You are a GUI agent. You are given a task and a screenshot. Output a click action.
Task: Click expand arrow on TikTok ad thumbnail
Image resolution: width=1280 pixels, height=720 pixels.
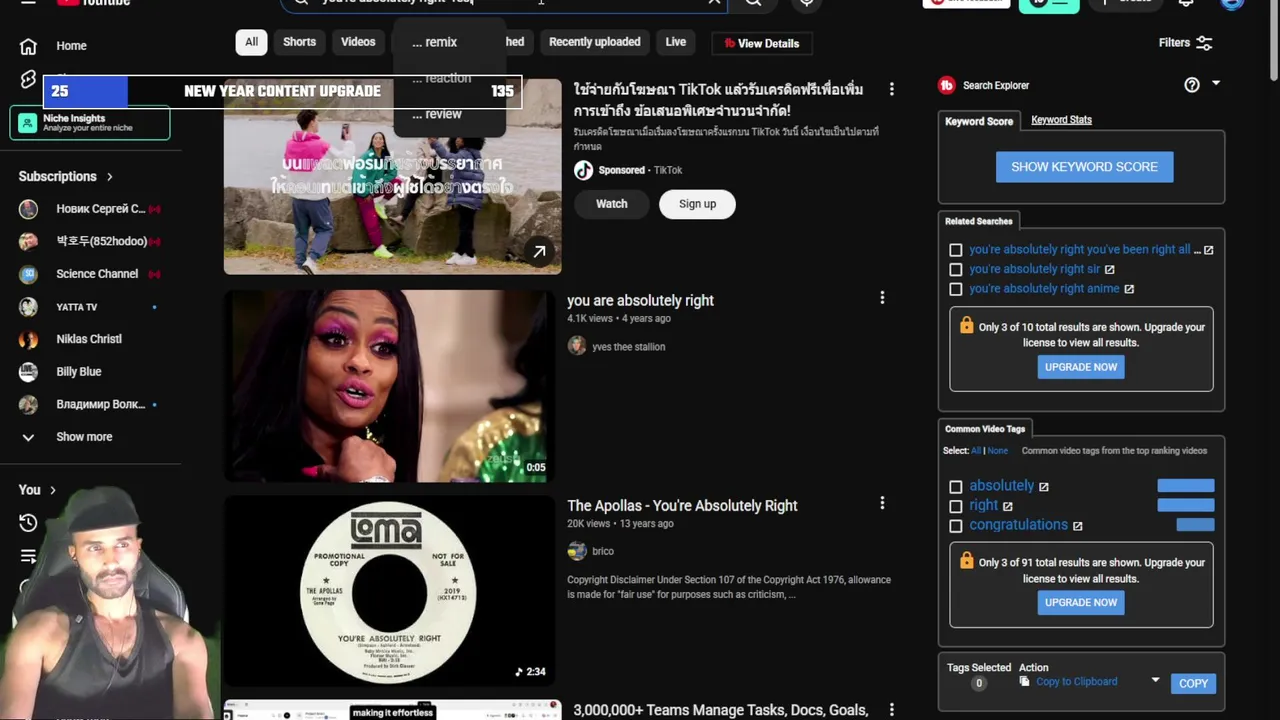click(539, 252)
